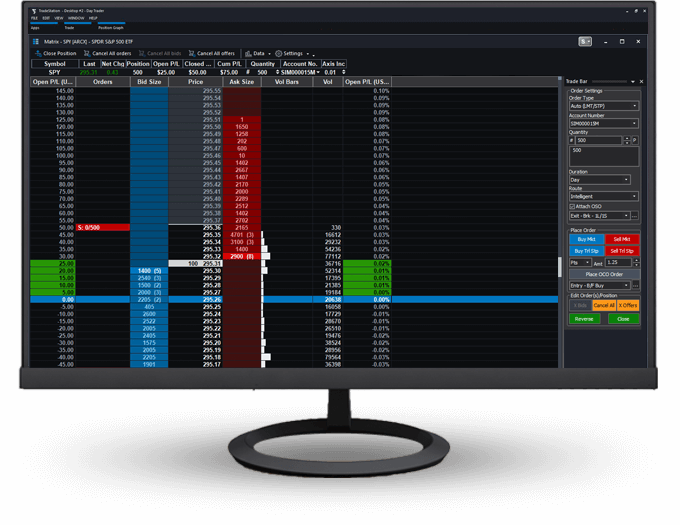680x525 pixels.
Task: Click the Trade Bar quantity stepper arrows
Action: coord(627,140)
